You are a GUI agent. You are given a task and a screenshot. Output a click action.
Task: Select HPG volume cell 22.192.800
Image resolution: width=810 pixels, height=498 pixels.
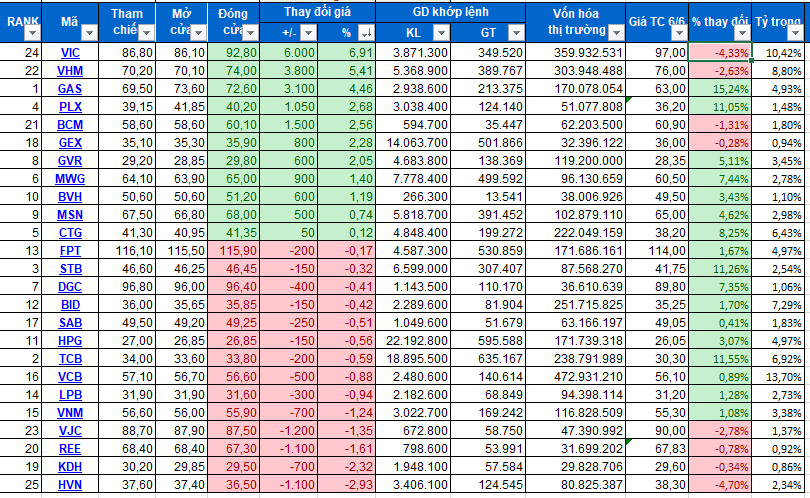coord(413,341)
